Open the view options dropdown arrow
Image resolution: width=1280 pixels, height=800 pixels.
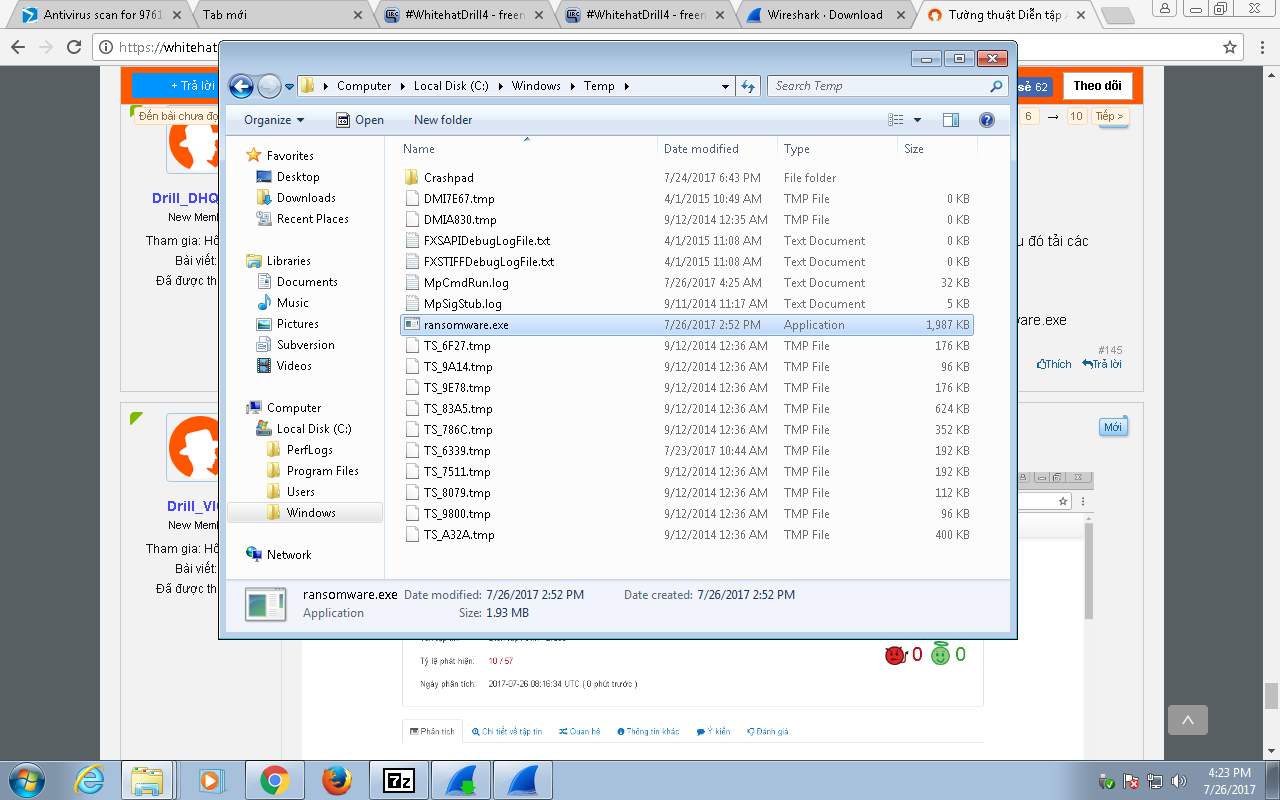click(x=918, y=120)
